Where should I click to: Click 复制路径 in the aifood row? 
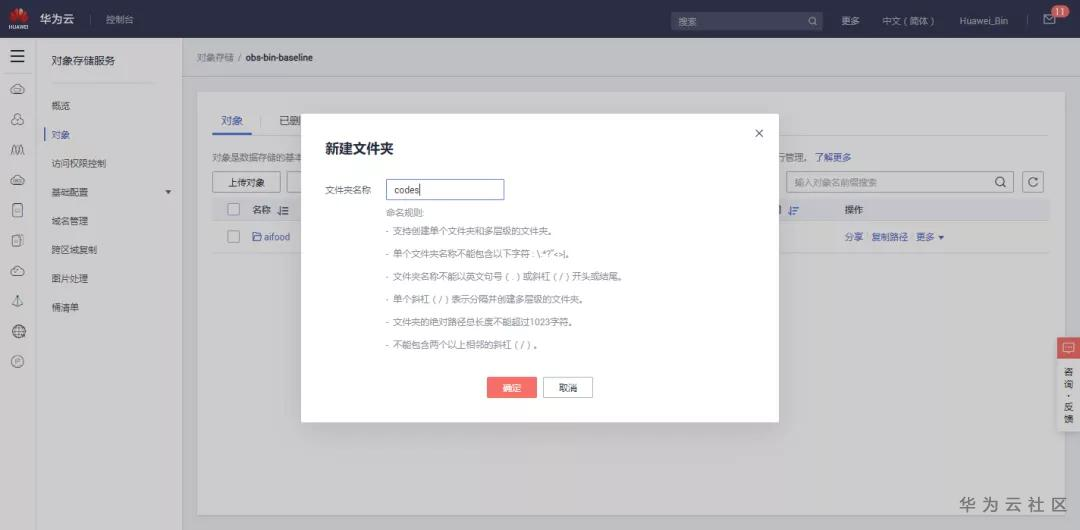pos(889,237)
